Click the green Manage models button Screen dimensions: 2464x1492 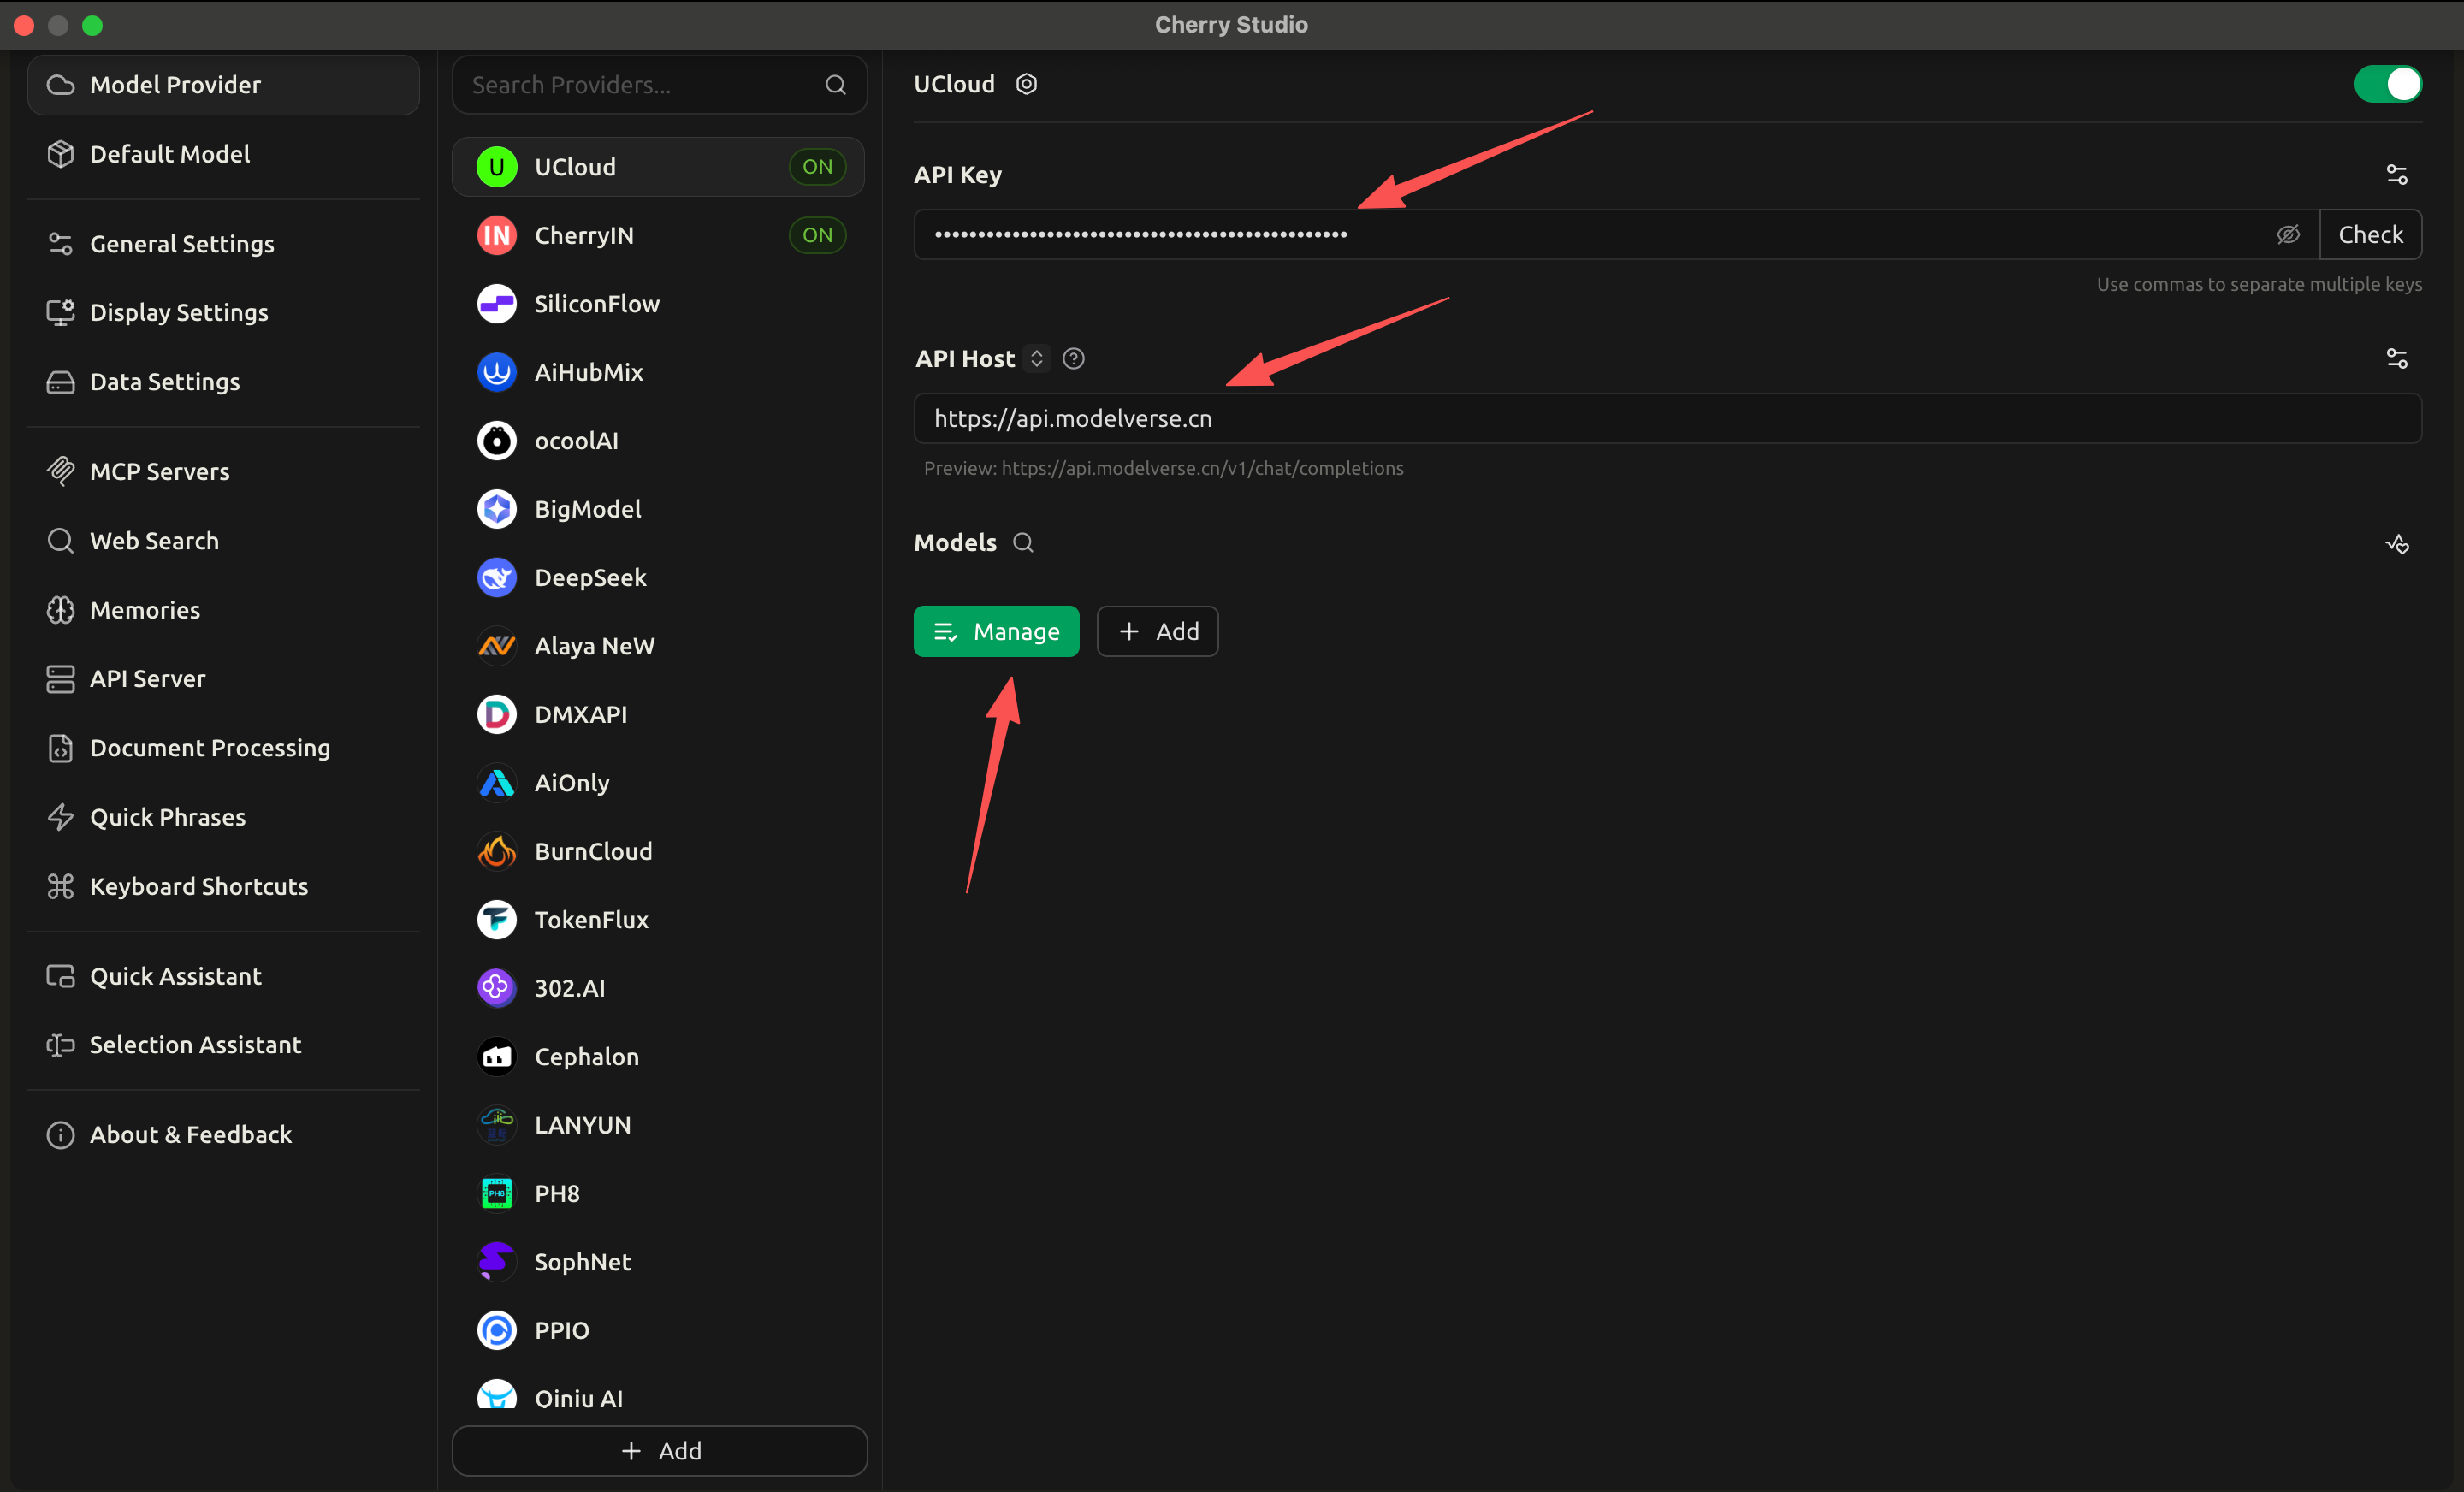coord(996,632)
